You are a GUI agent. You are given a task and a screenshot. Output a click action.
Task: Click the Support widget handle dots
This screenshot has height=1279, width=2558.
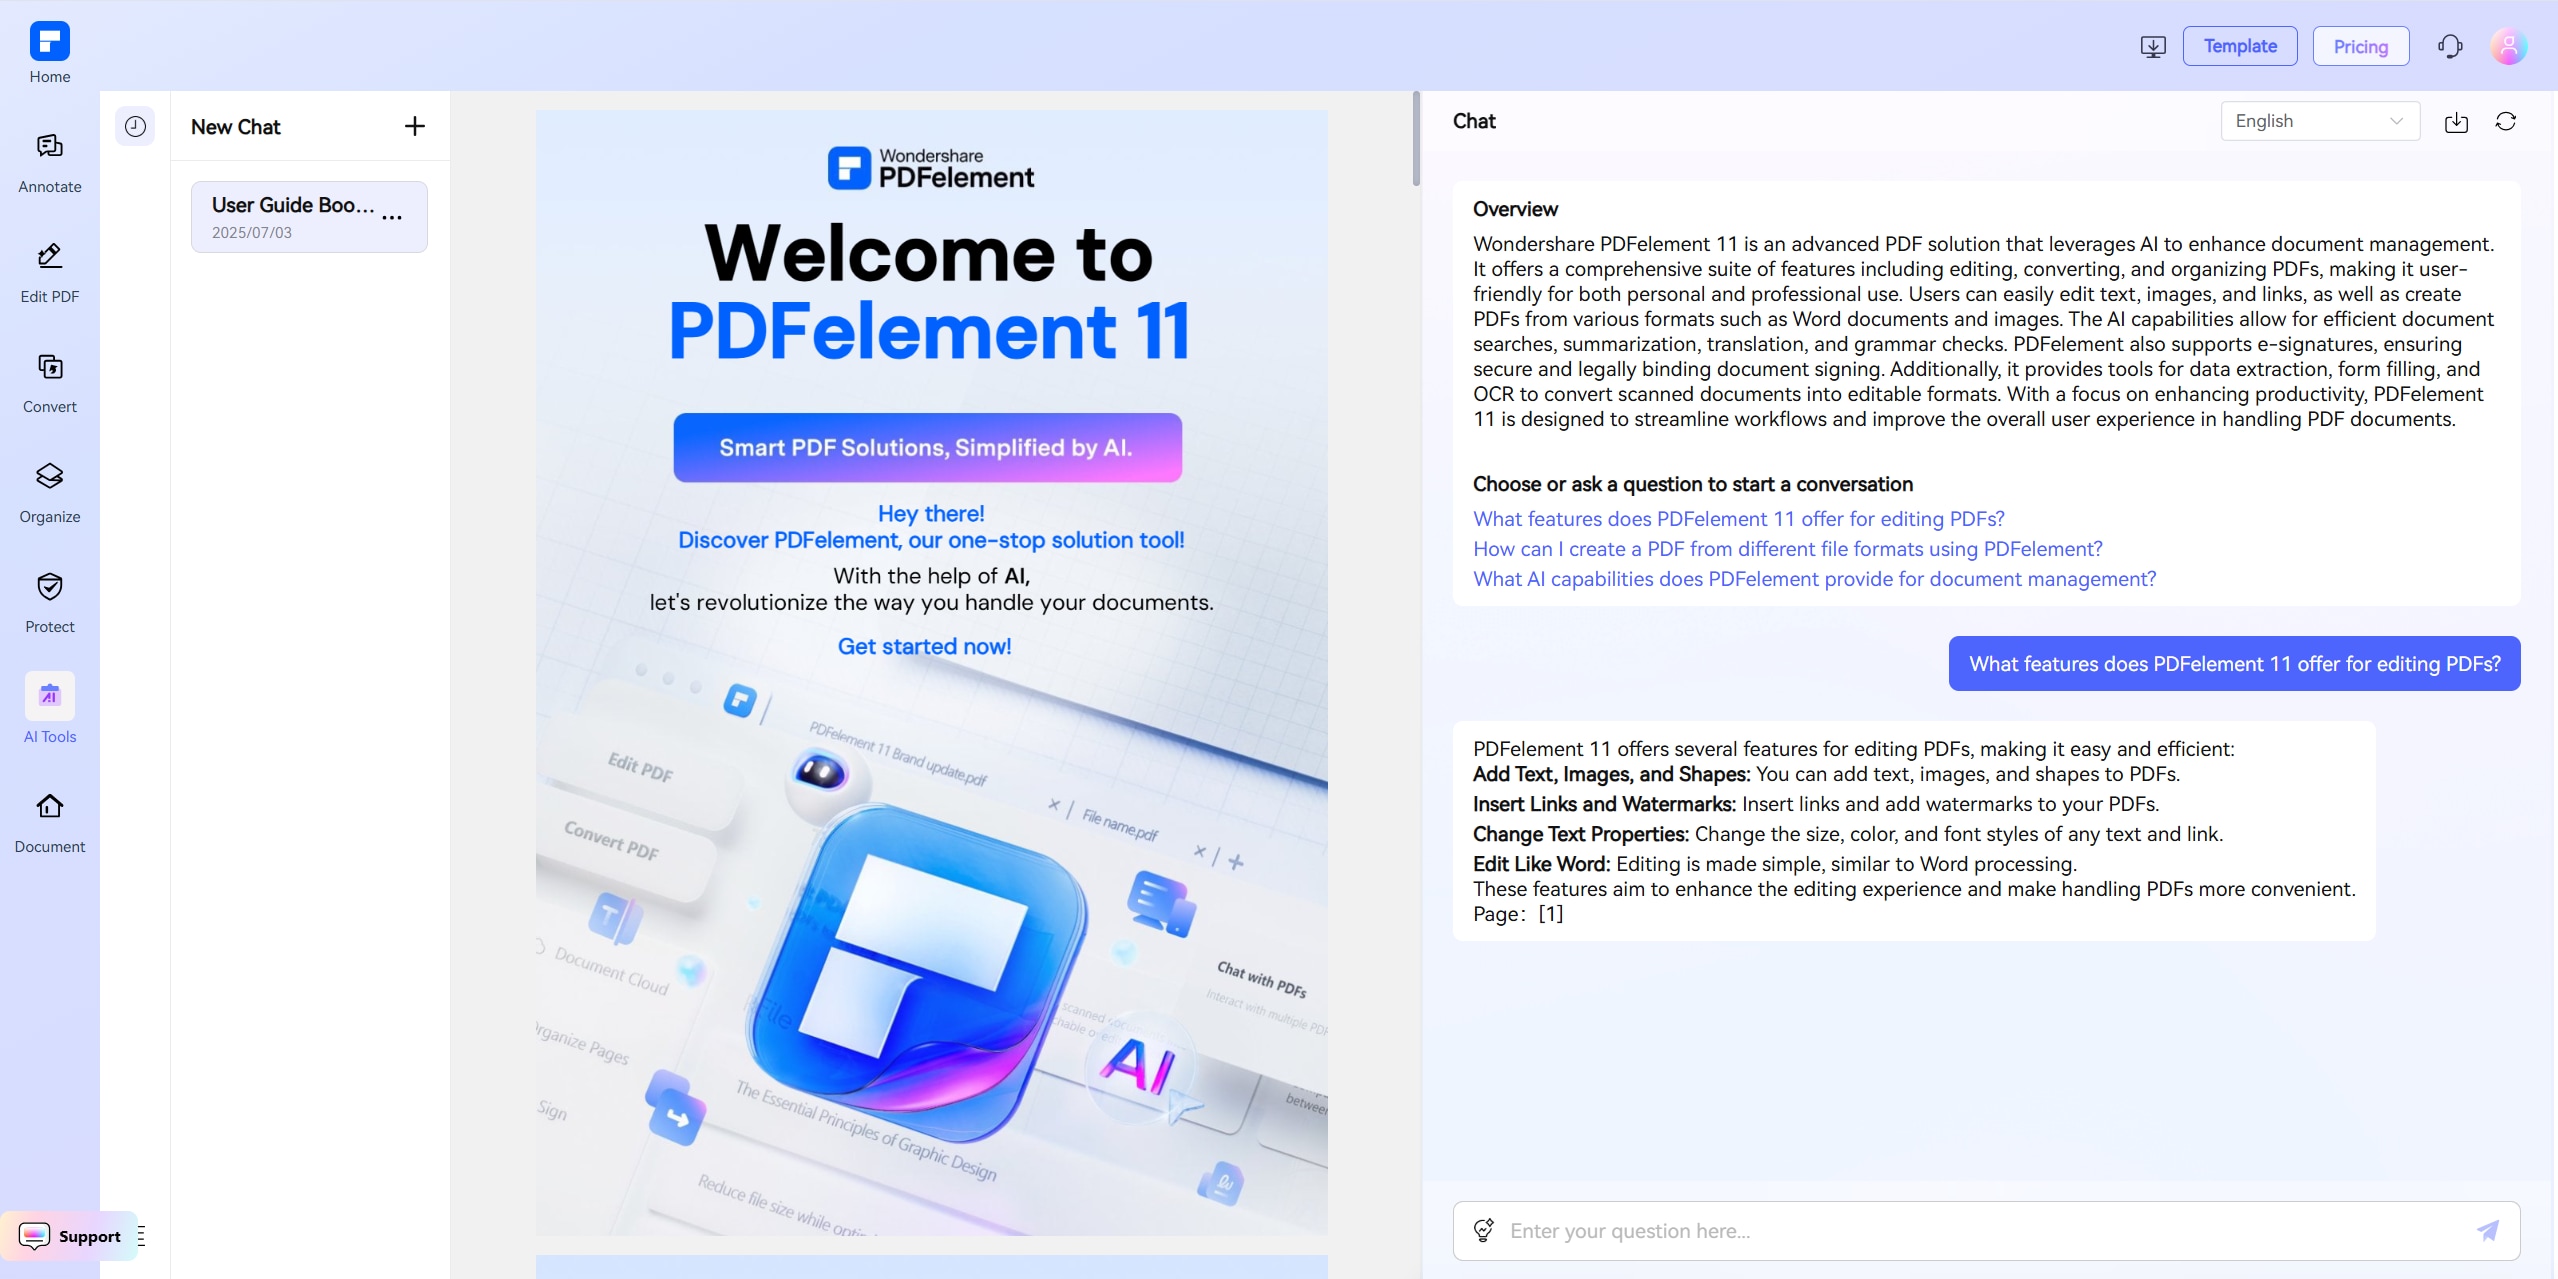click(141, 1236)
